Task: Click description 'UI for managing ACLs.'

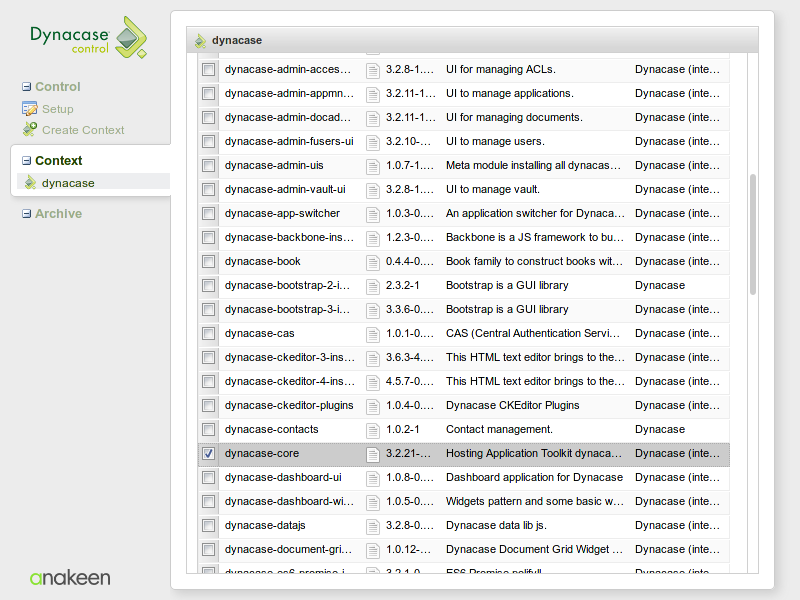Action: click(501, 69)
